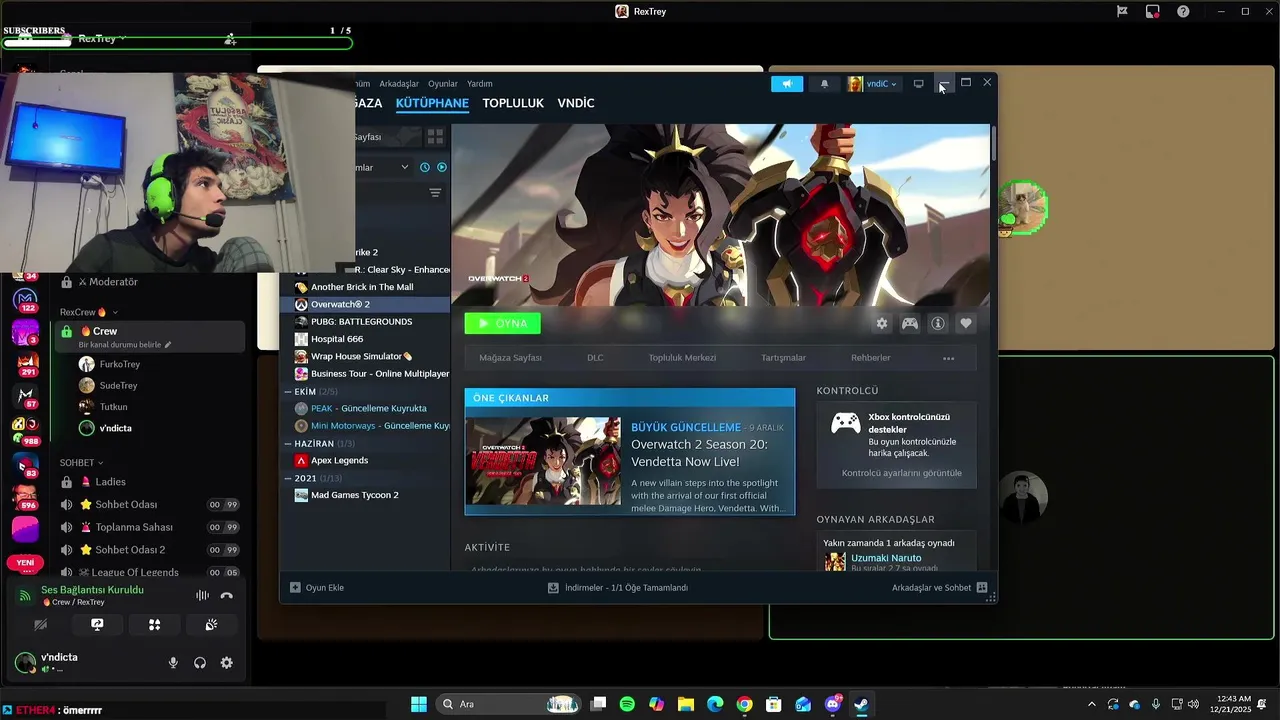The height and width of the screenshot is (720, 1280).
Task: Deafen headphones in Discord user panel
Action: (200, 663)
